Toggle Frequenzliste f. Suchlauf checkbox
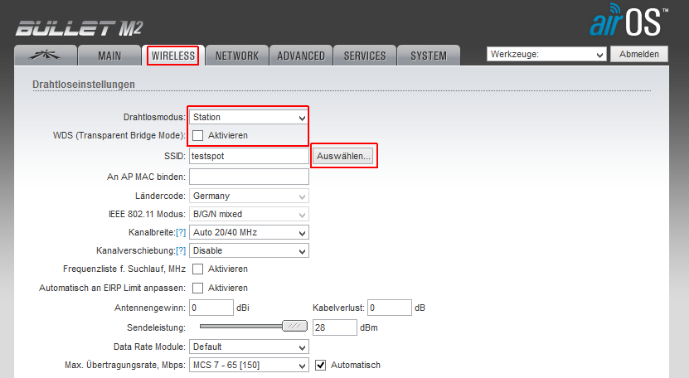This screenshot has width=689, height=378. pos(198,269)
